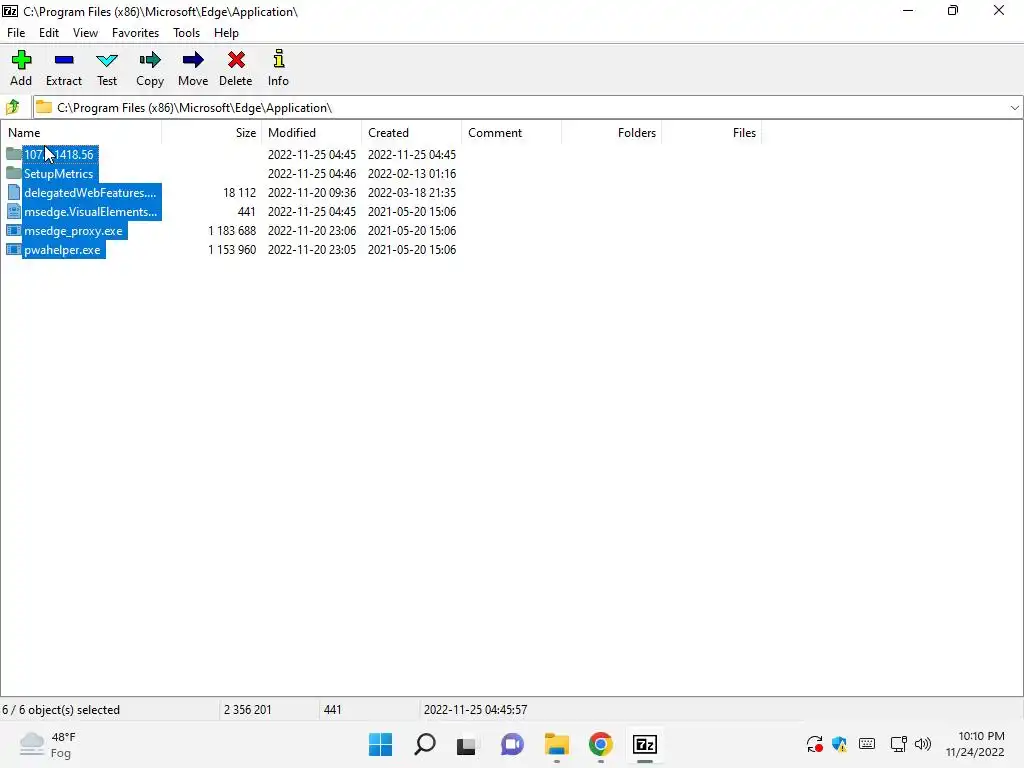Open the Favorites menu
This screenshot has width=1024, height=768.
click(135, 33)
